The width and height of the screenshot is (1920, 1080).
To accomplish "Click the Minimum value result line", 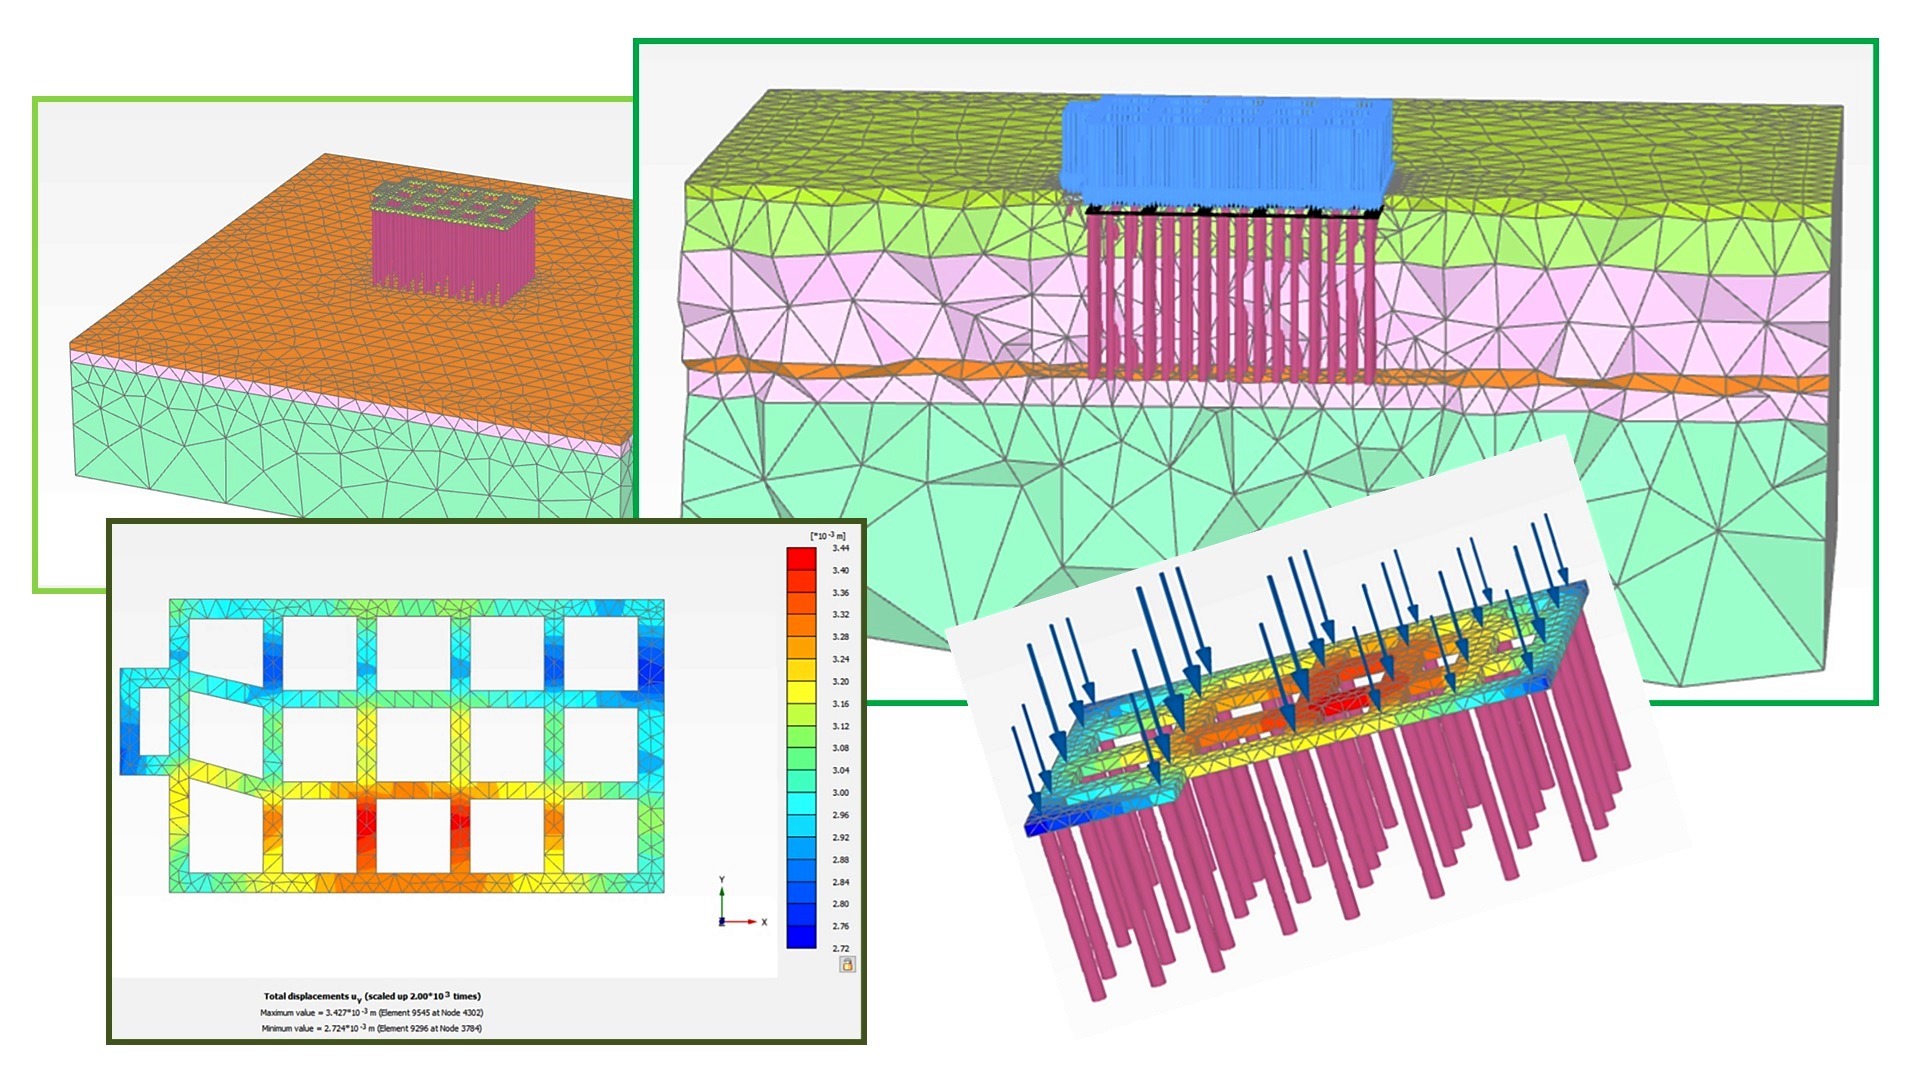I will (x=372, y=1028).
